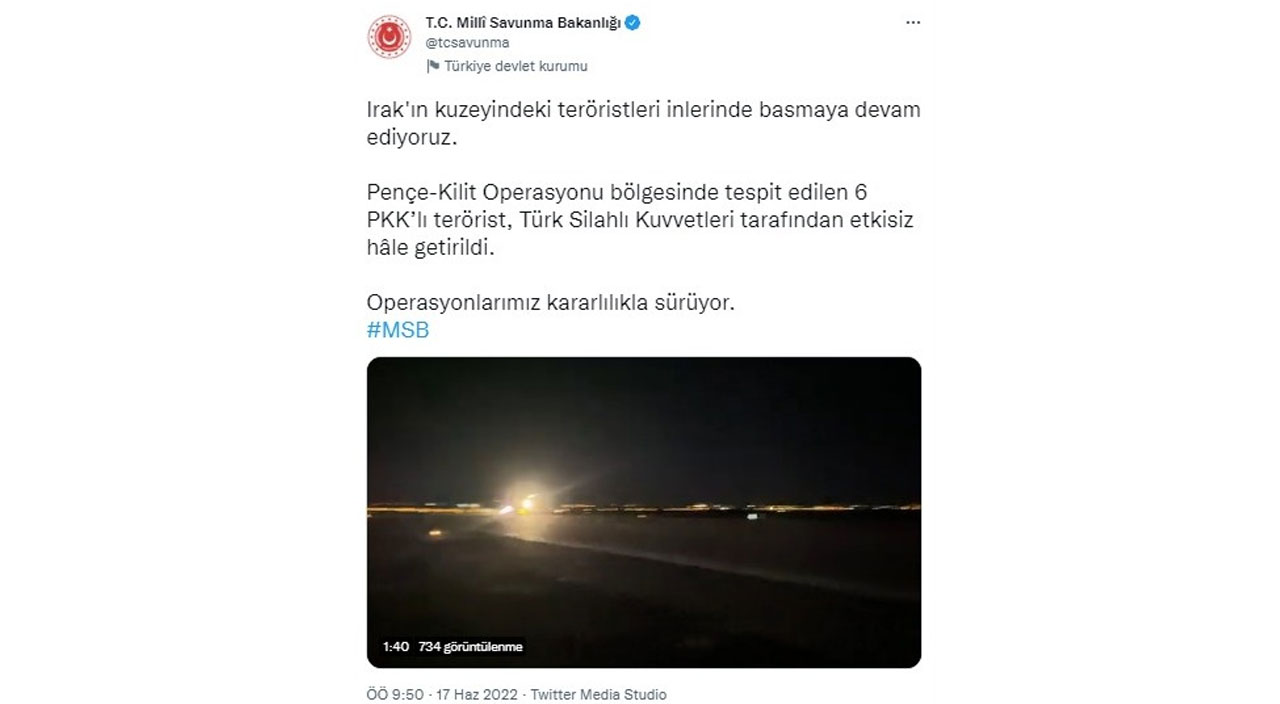Click the 734 görüntülenme view count
Viewport: 1280px width, 704px height.
click(x=470, y=647)
